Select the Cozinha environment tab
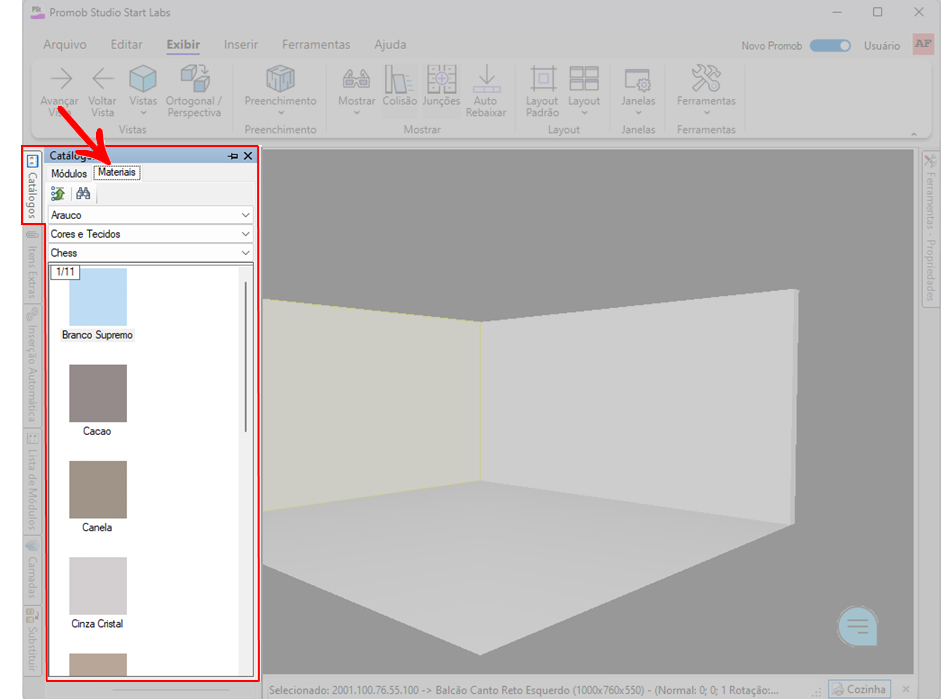 860,689
